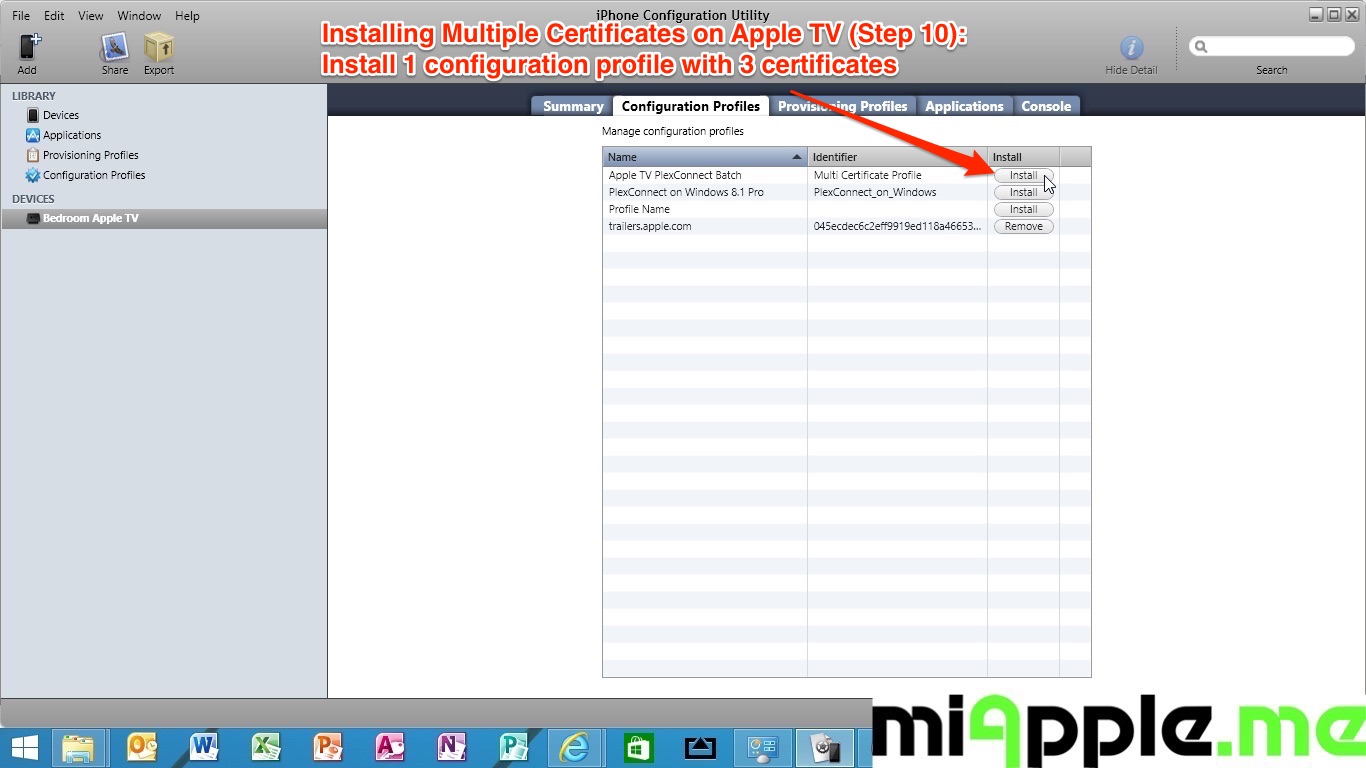Select Configuration Profiles in the sidebar
The height and width of the screenshot is (768, 1366).
93,175
